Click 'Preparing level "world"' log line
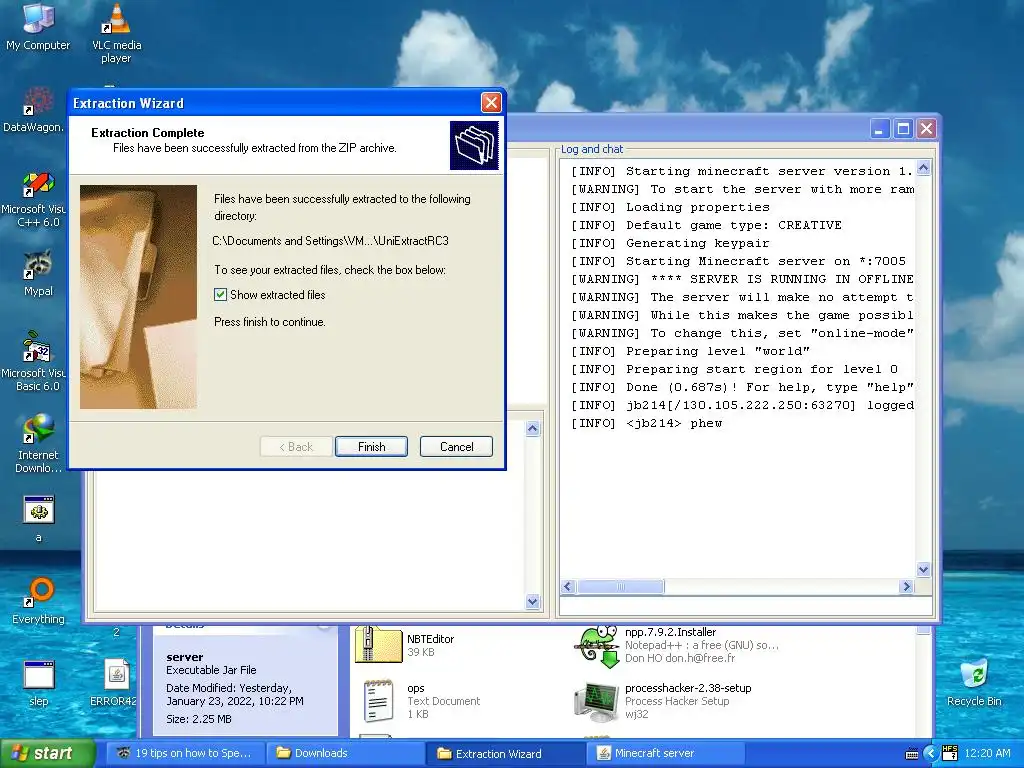This screenshot has width=1024, height=768. point(691,351)
